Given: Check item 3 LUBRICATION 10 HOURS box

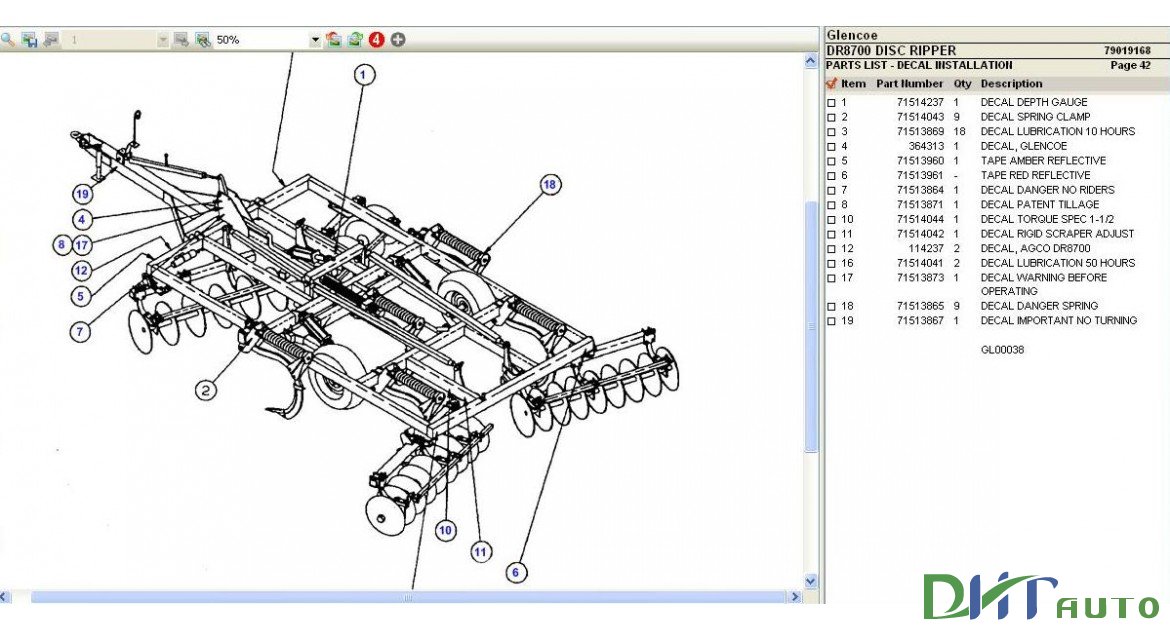Looking at the screenshot, I should pyautogui.click(x=831, y=132).
